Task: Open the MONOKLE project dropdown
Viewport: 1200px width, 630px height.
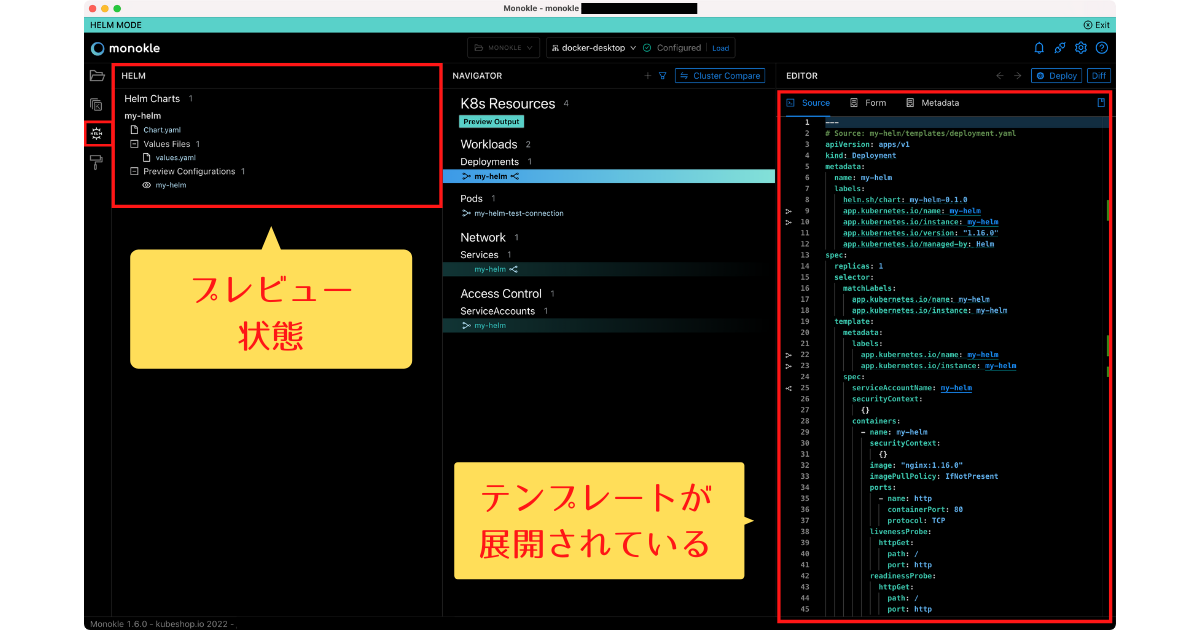Action: click(504, 47)
